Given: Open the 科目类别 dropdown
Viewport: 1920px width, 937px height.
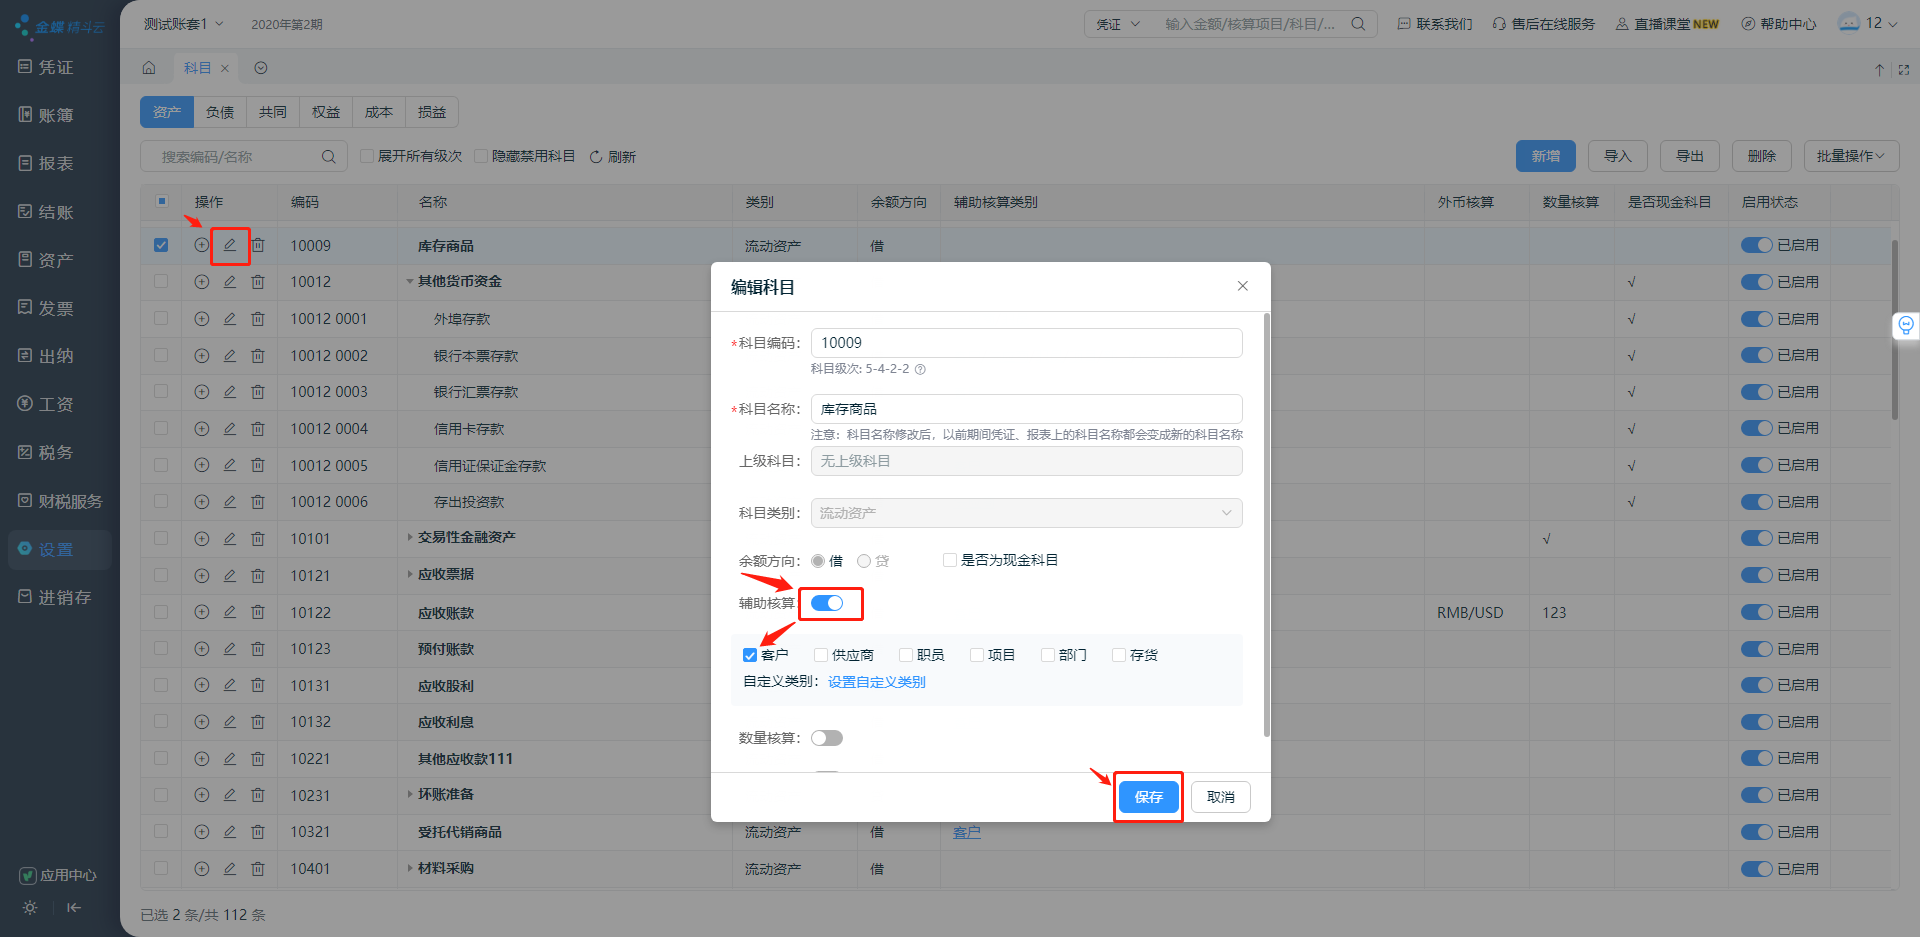Looking at the screenshot, I should click(1026, 513).
